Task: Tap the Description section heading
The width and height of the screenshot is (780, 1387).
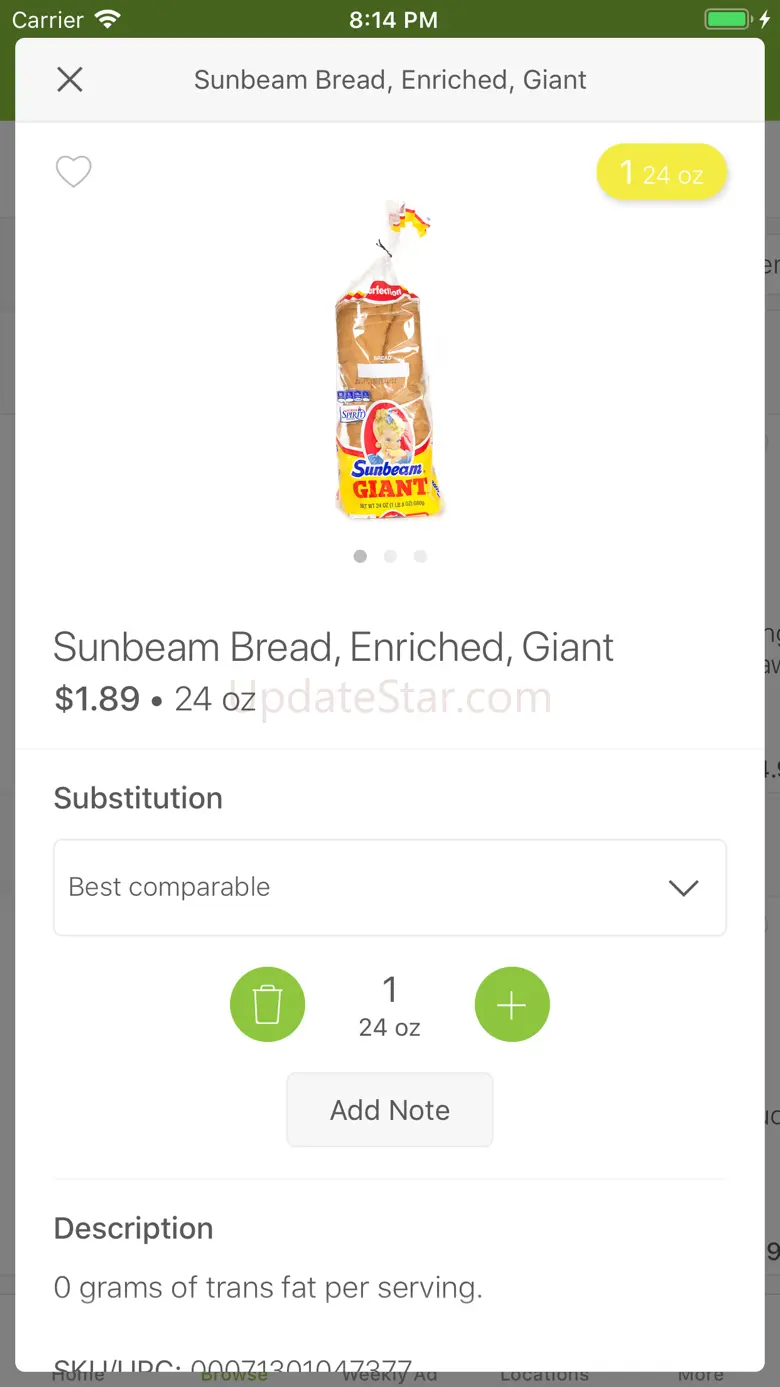Action: pyautogui.click(x=133, y=1228)
